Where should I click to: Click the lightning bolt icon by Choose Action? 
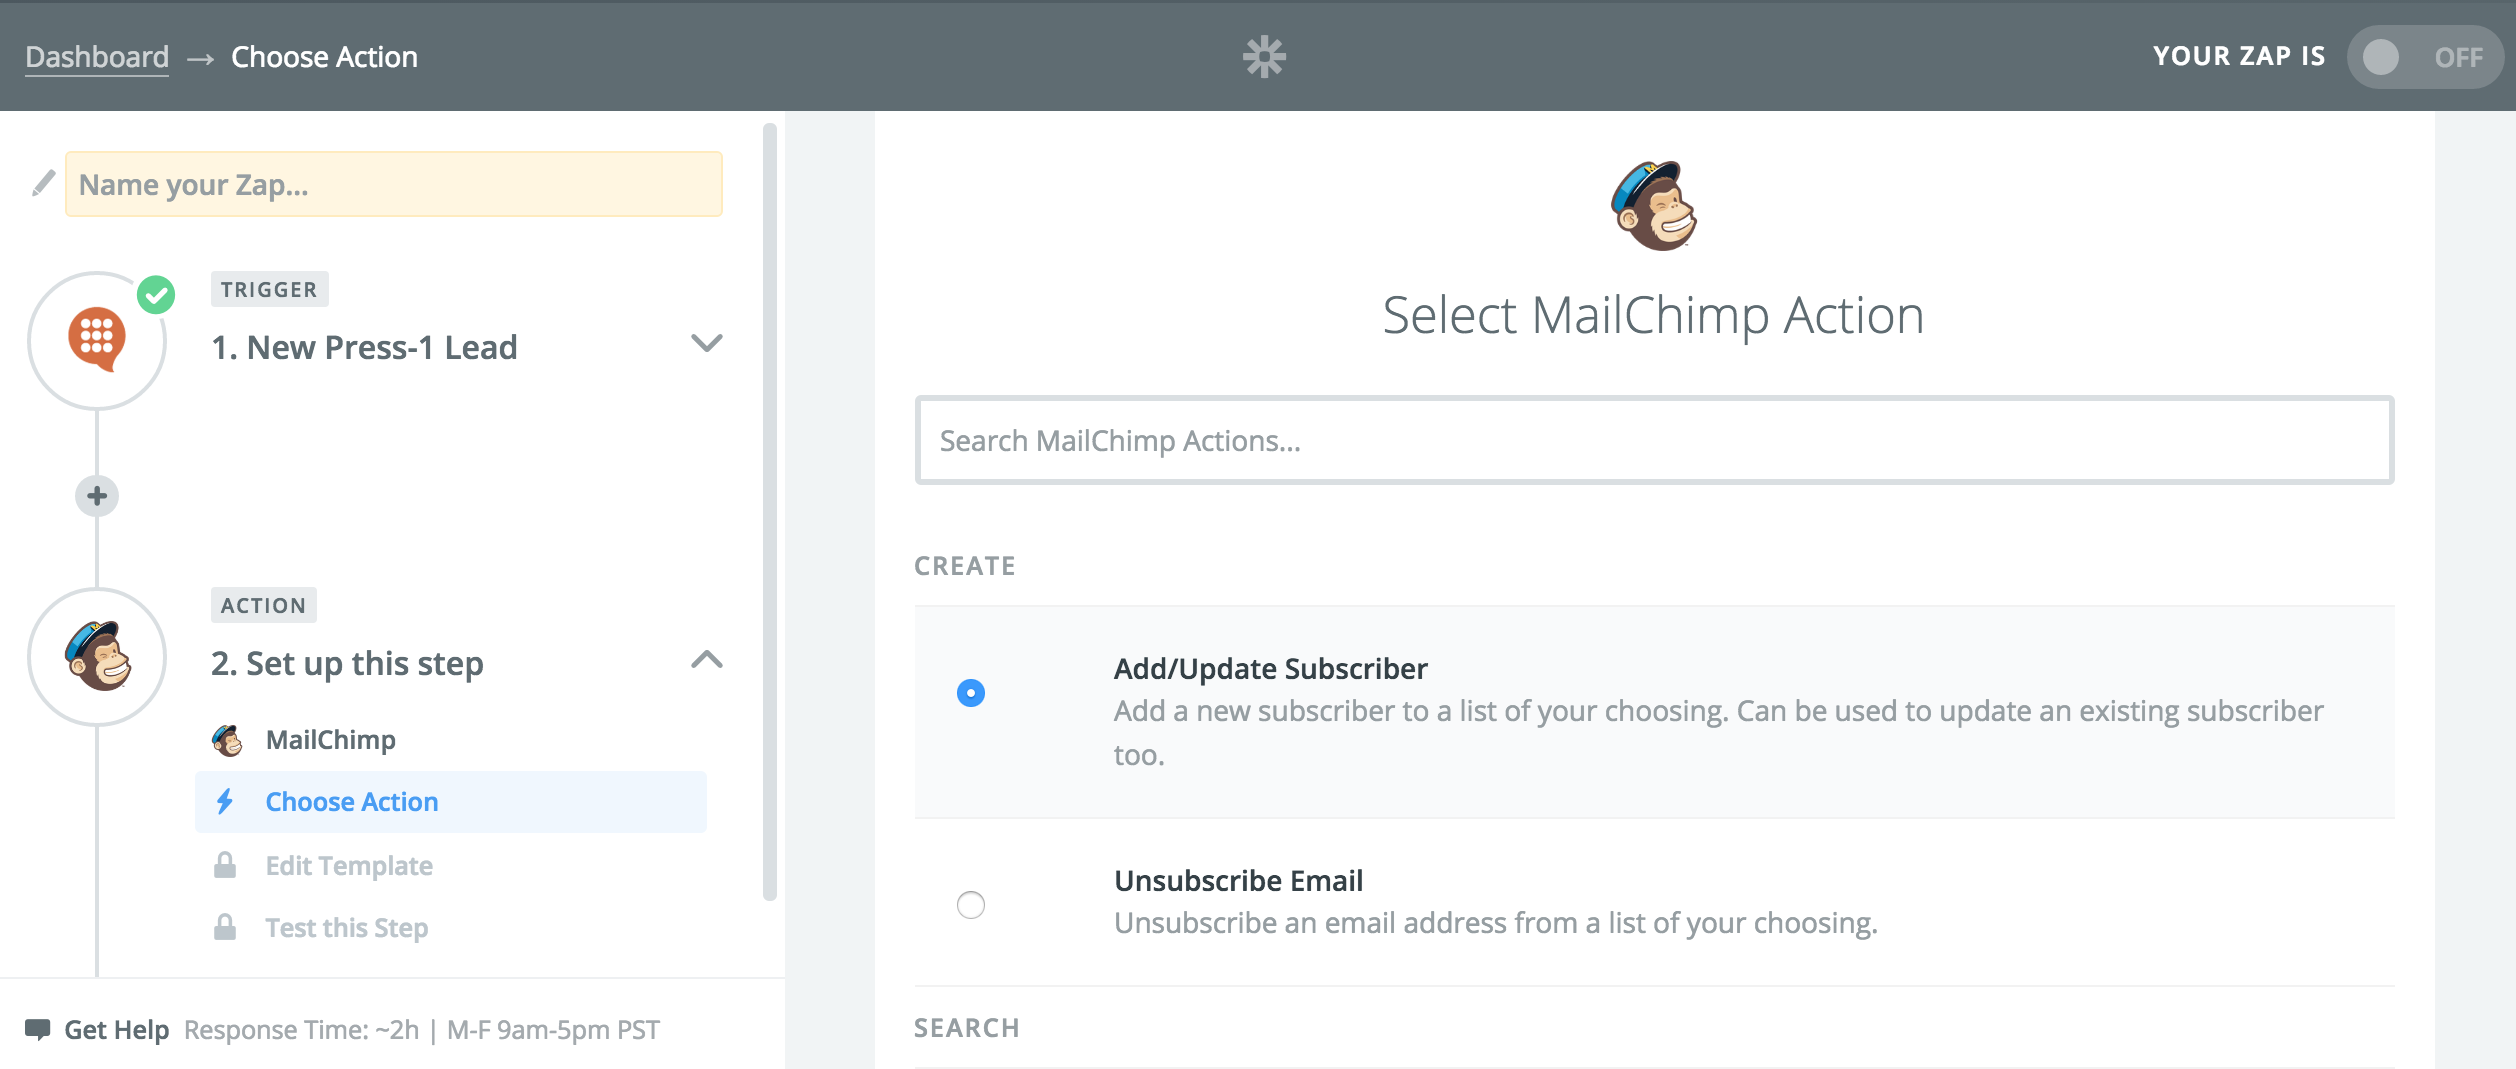pos(225,801)
